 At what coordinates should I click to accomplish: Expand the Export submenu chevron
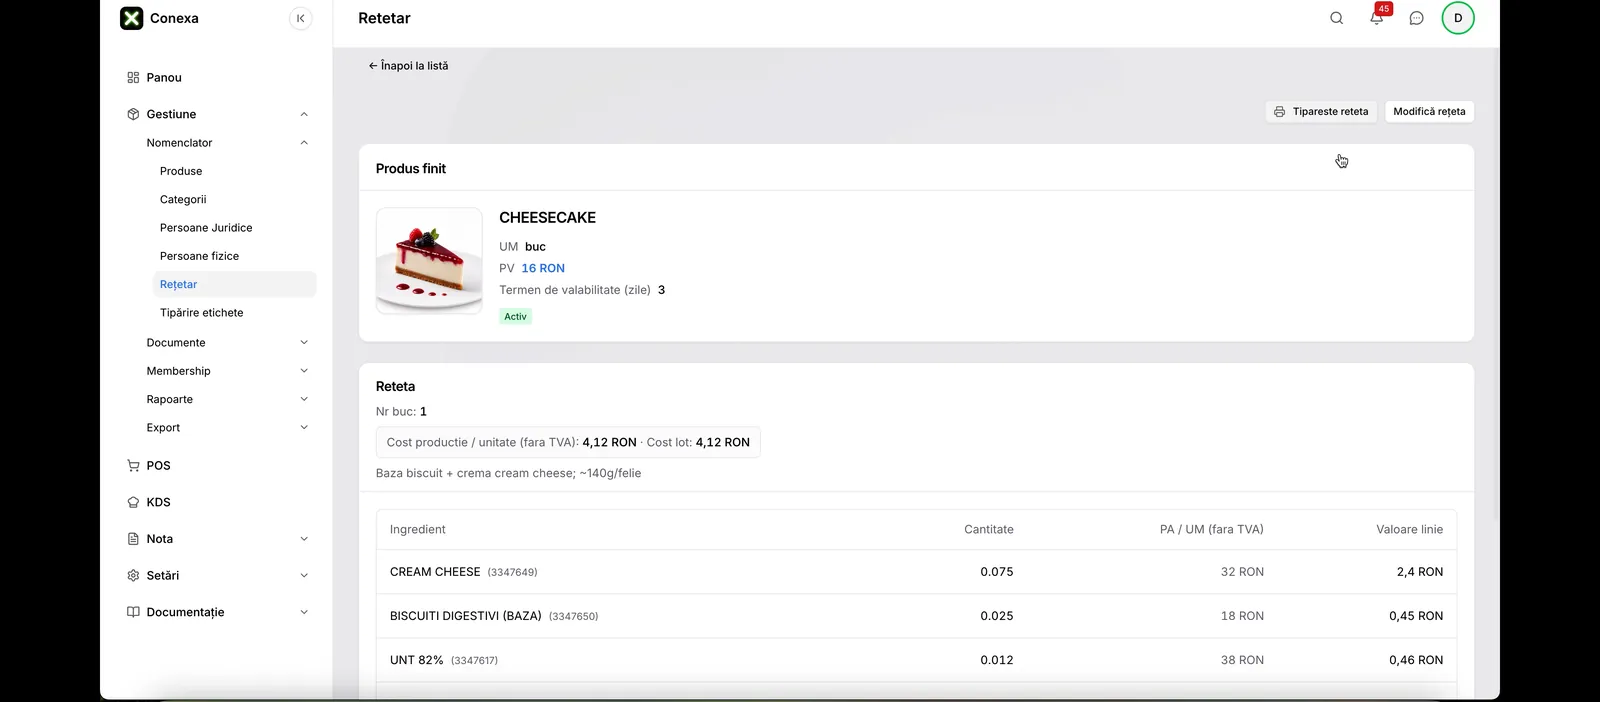[x=304, y=427]
